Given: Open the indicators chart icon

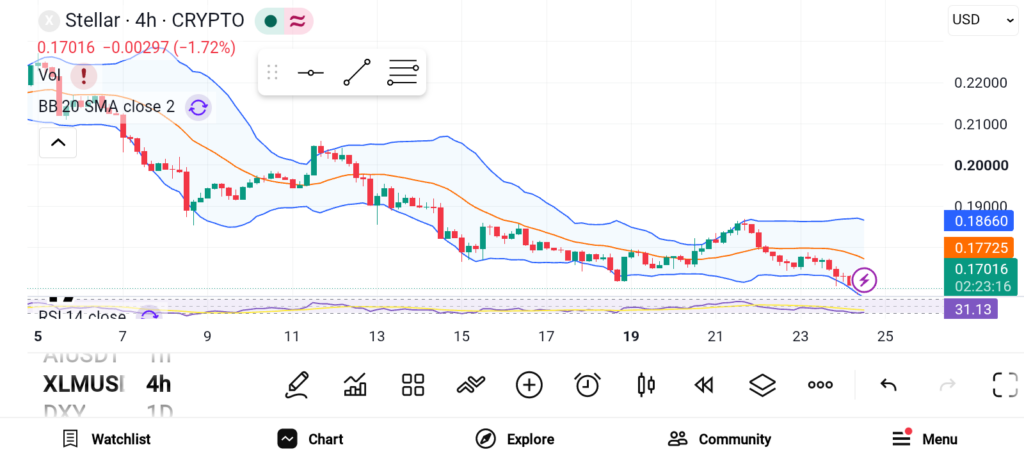Looking at the screenshot, I should 355,385.
